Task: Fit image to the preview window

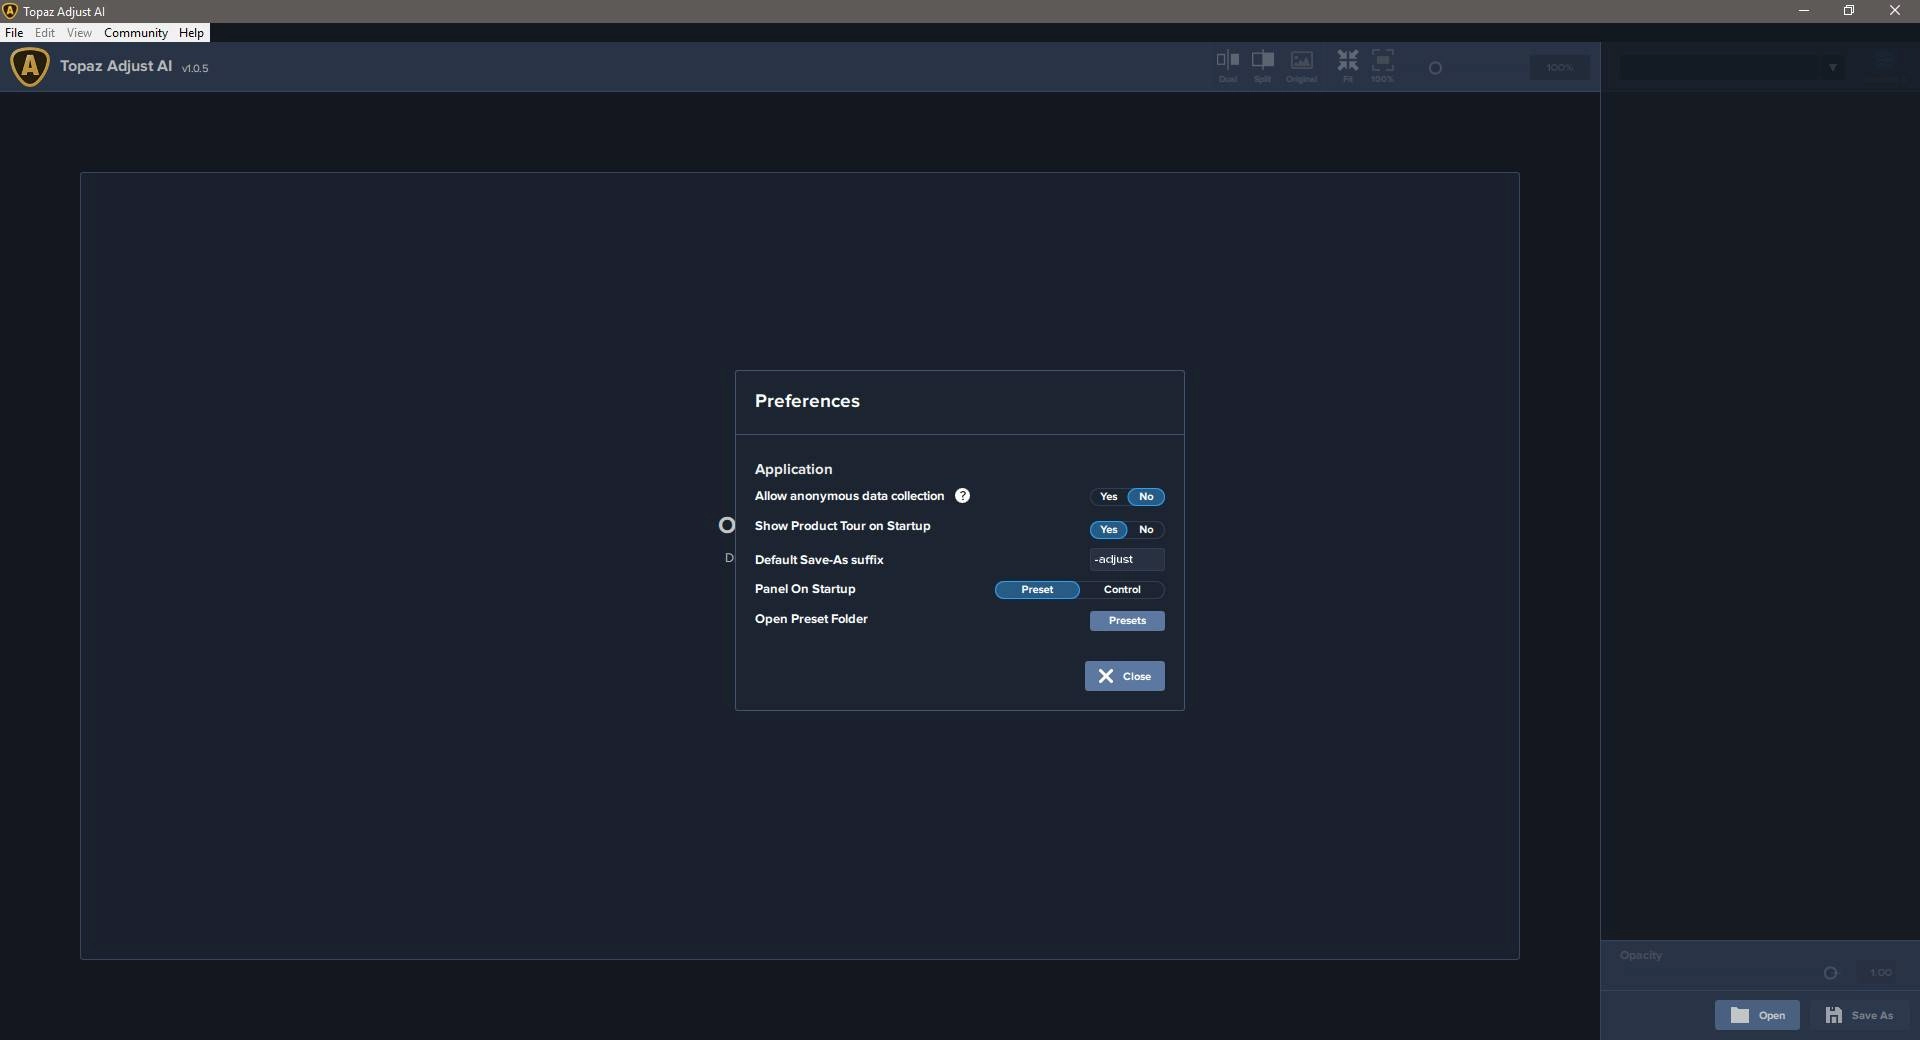Action: pyautogui.click(x=1348, y=66)
